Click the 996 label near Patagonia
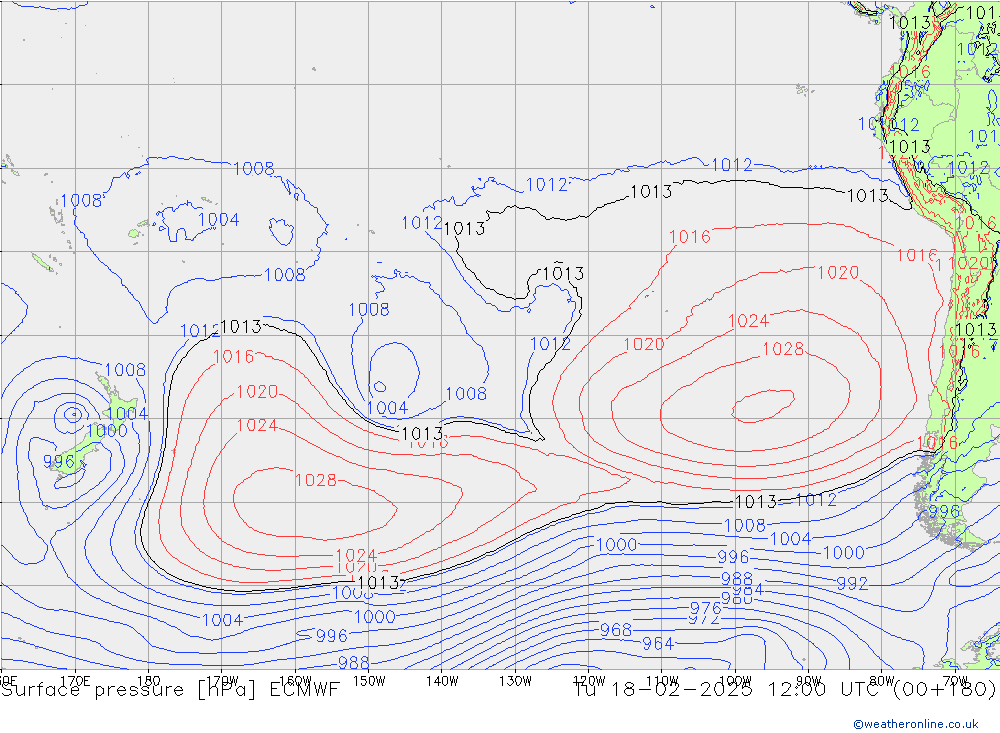This screenshot has height=733, width=1000. point(944,512)
